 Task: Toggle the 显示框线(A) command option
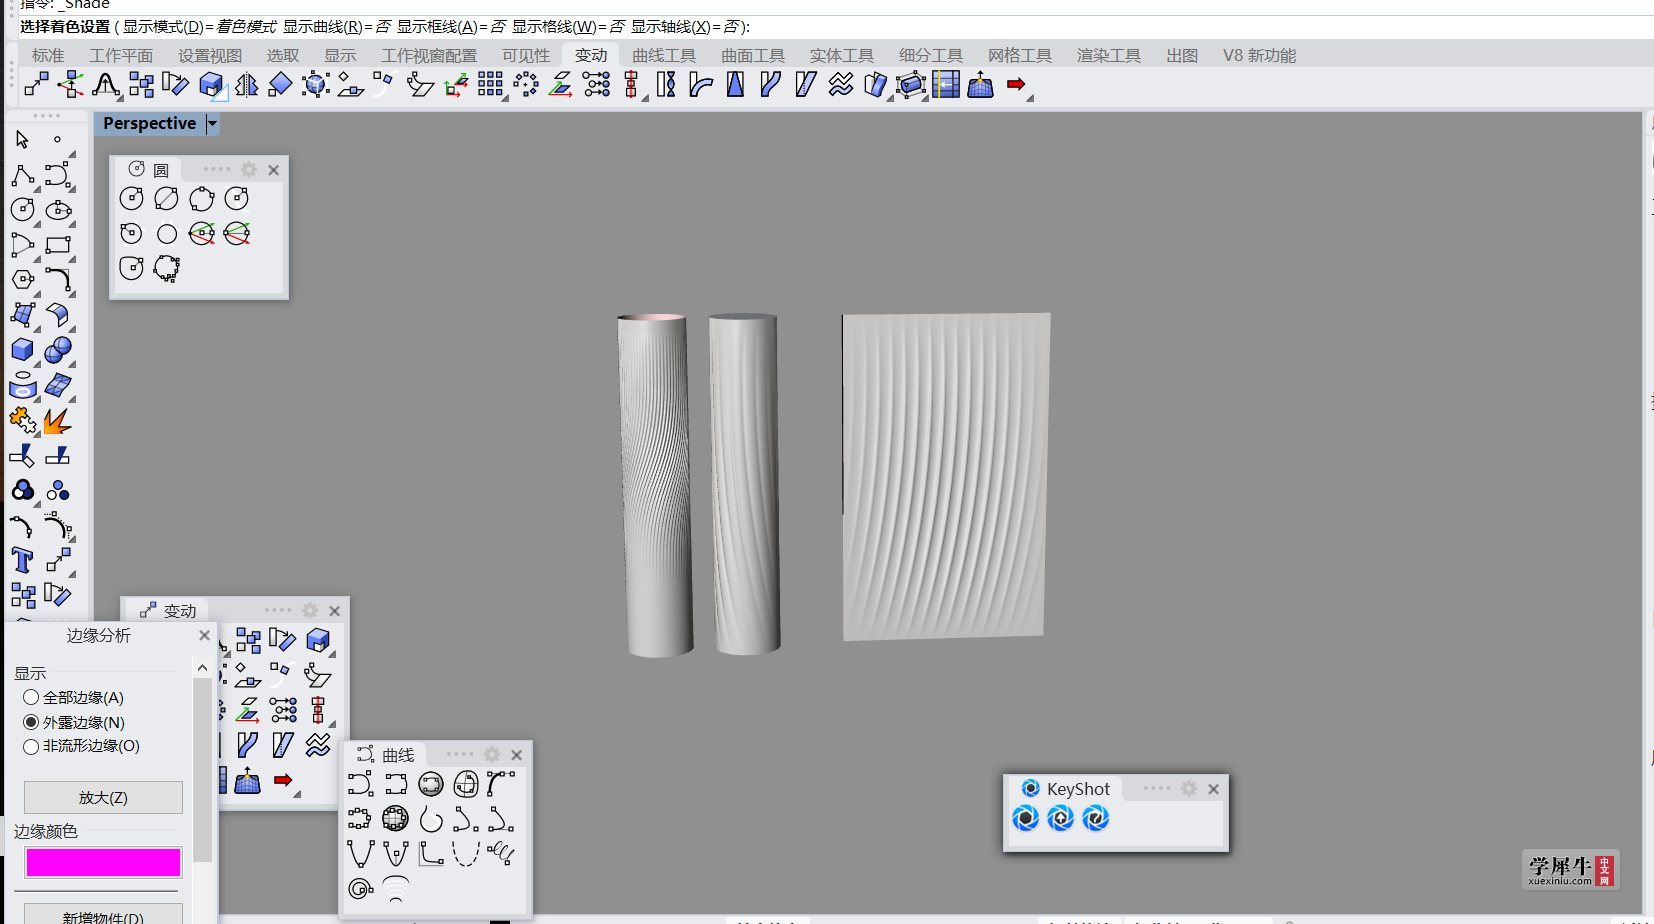[x=451, y=27]
